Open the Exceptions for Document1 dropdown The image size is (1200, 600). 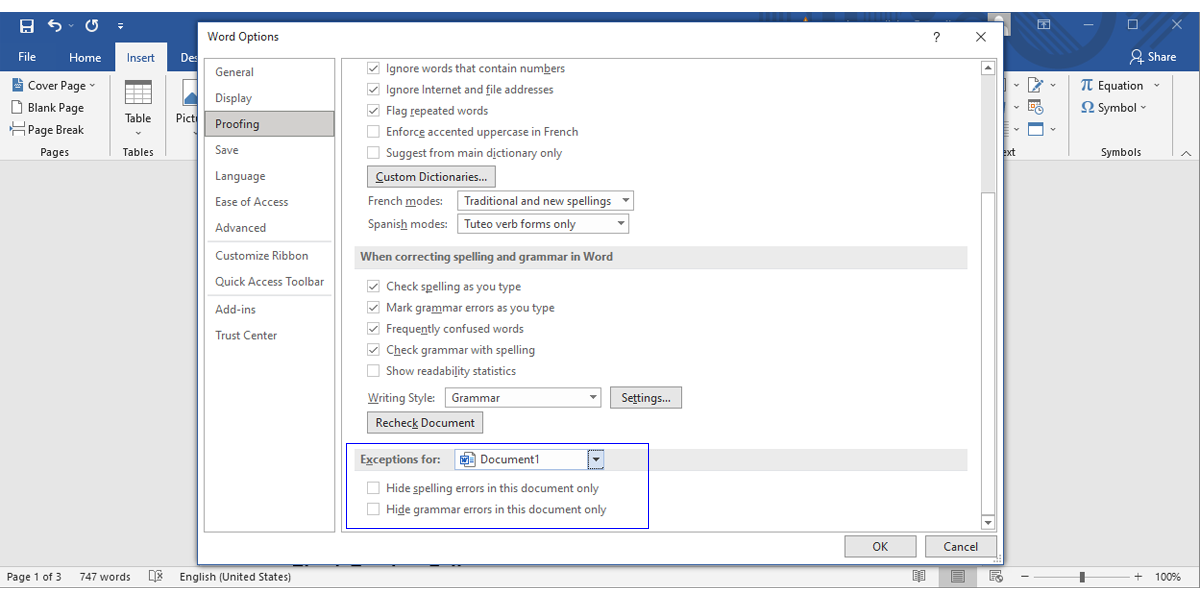tap(596, 460)
